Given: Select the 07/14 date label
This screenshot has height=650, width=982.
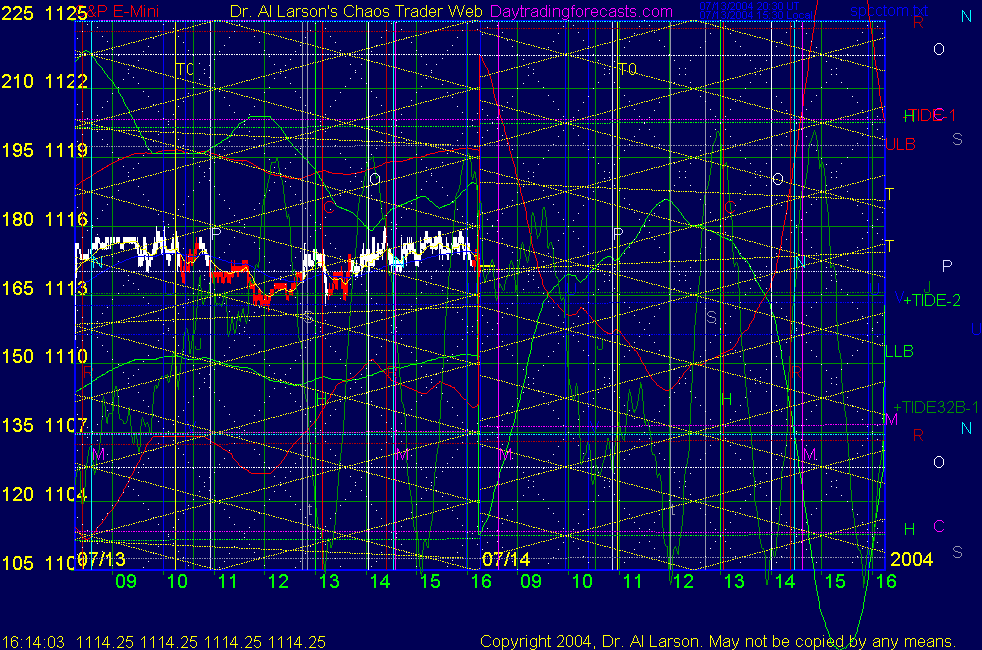Looking at the screenshot, I should point(506,559).
